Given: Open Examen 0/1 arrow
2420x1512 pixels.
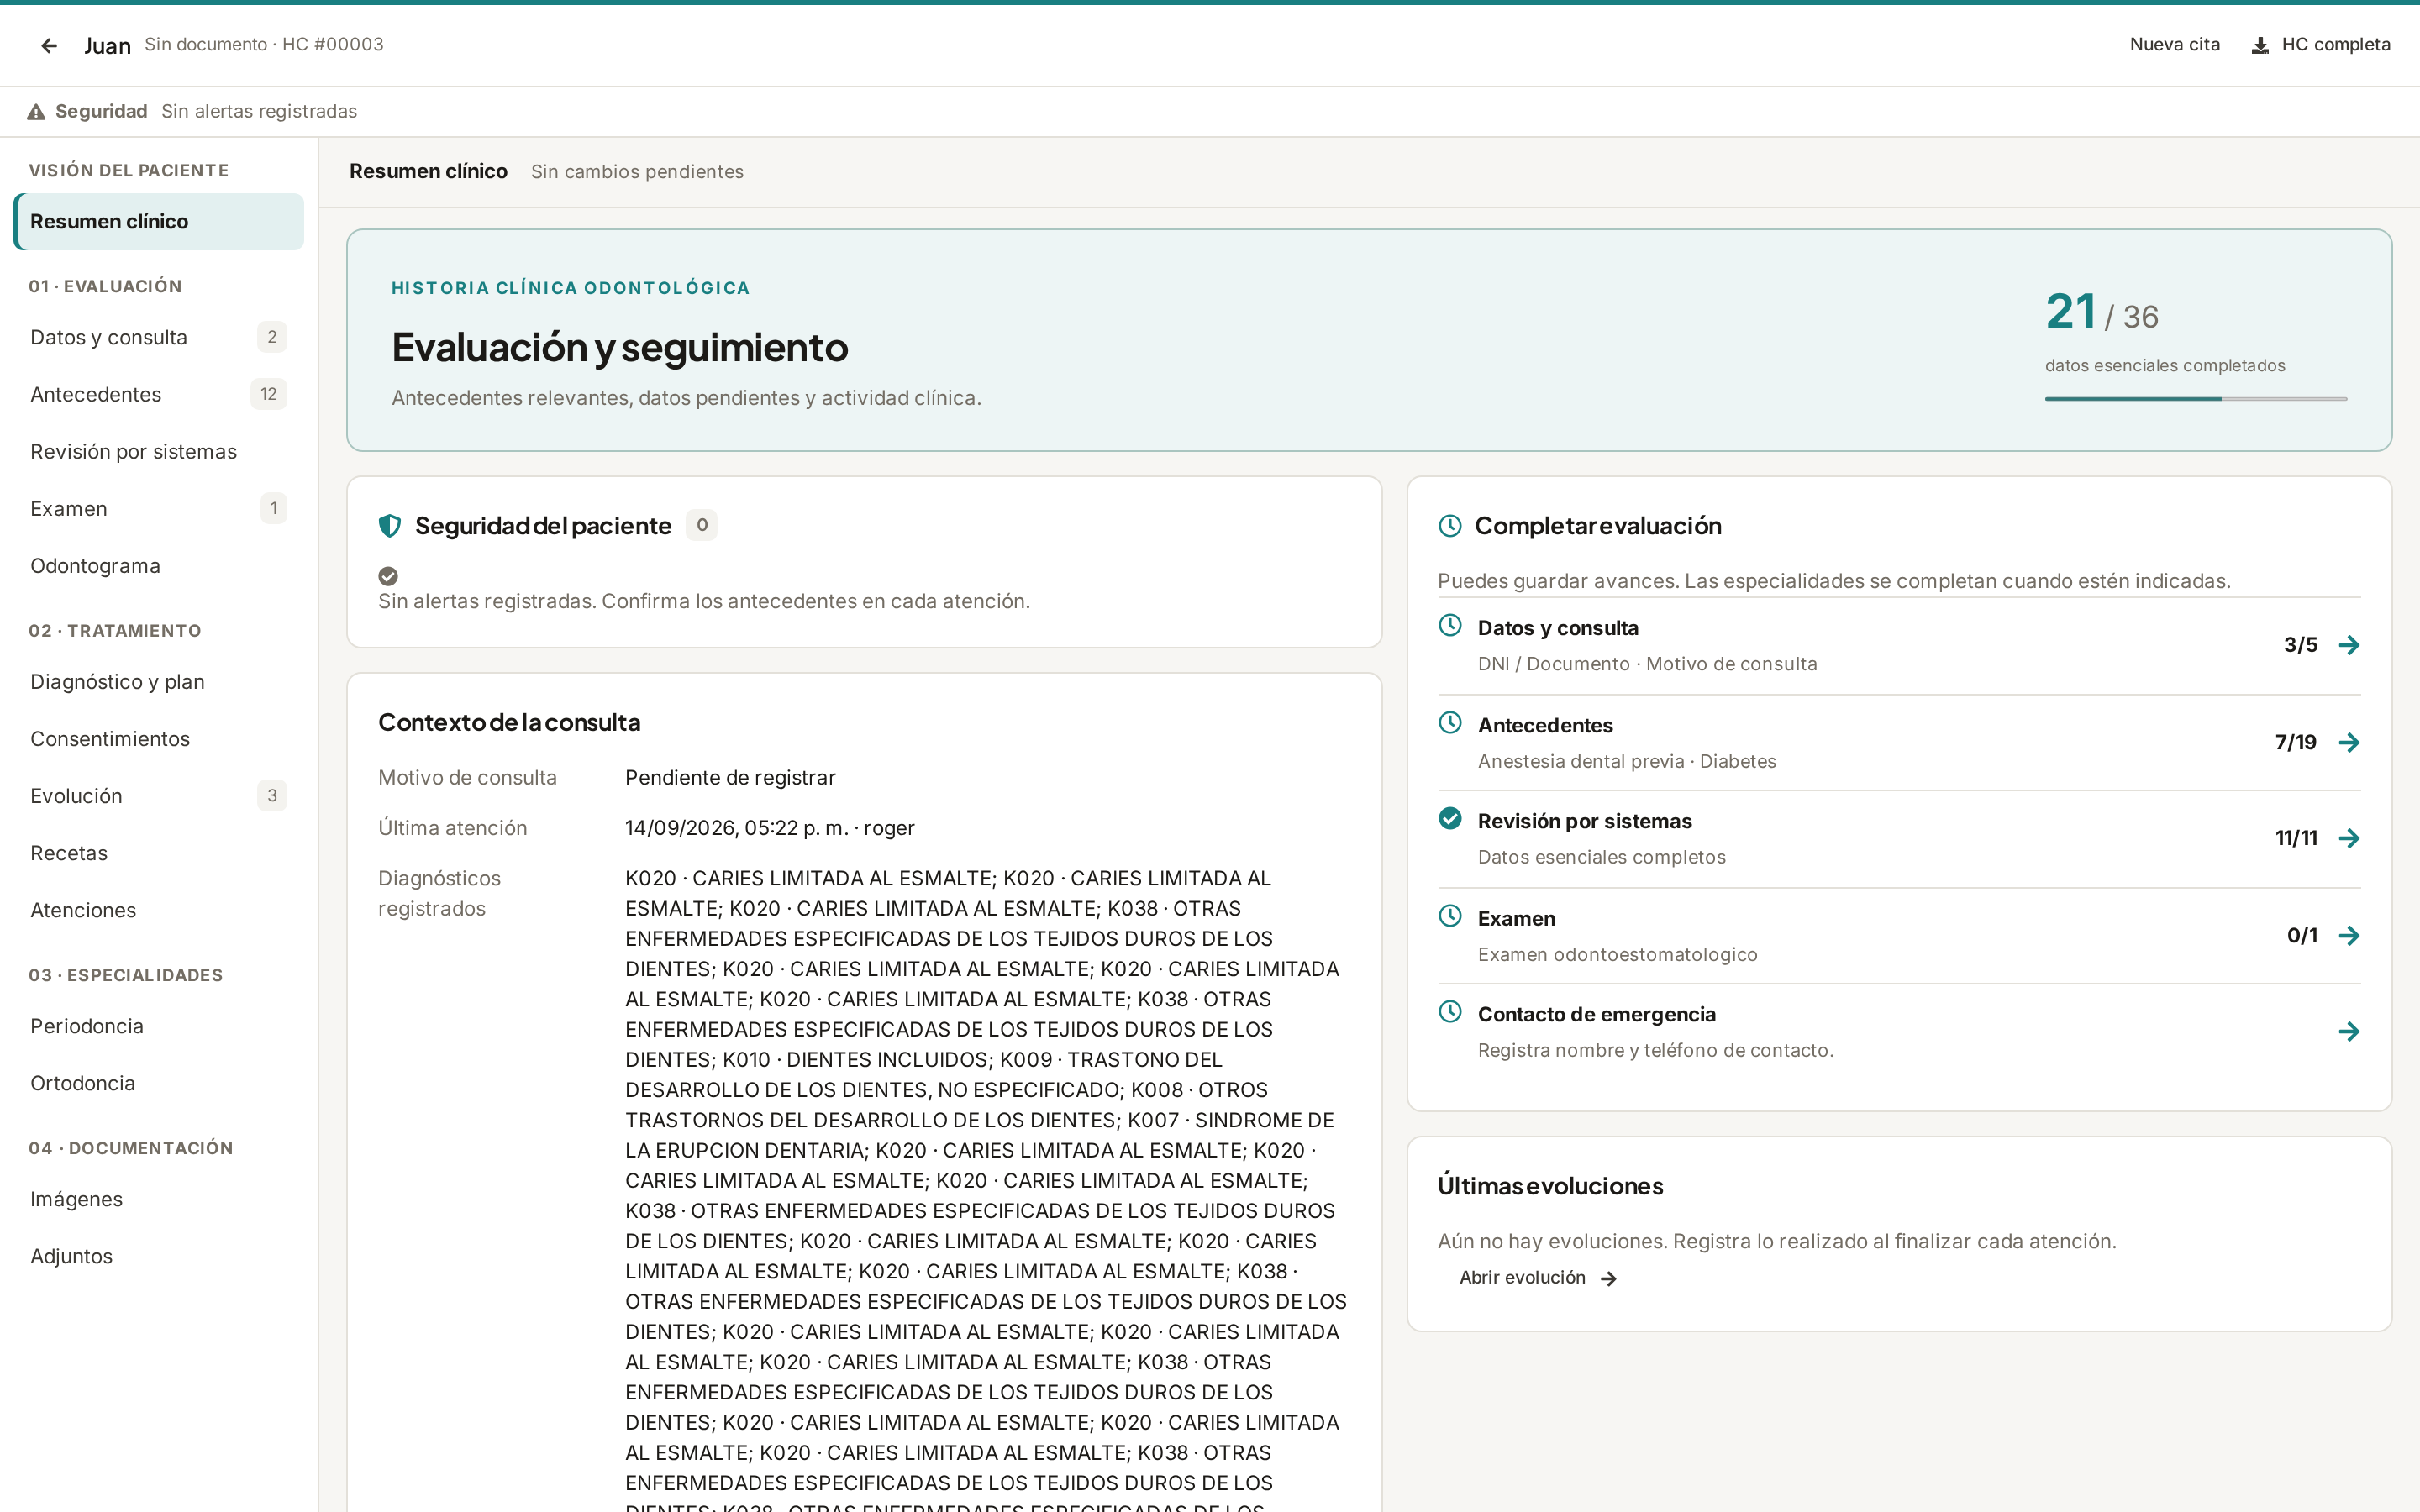Looking at the screenshot, I should tap(2349, 935).
